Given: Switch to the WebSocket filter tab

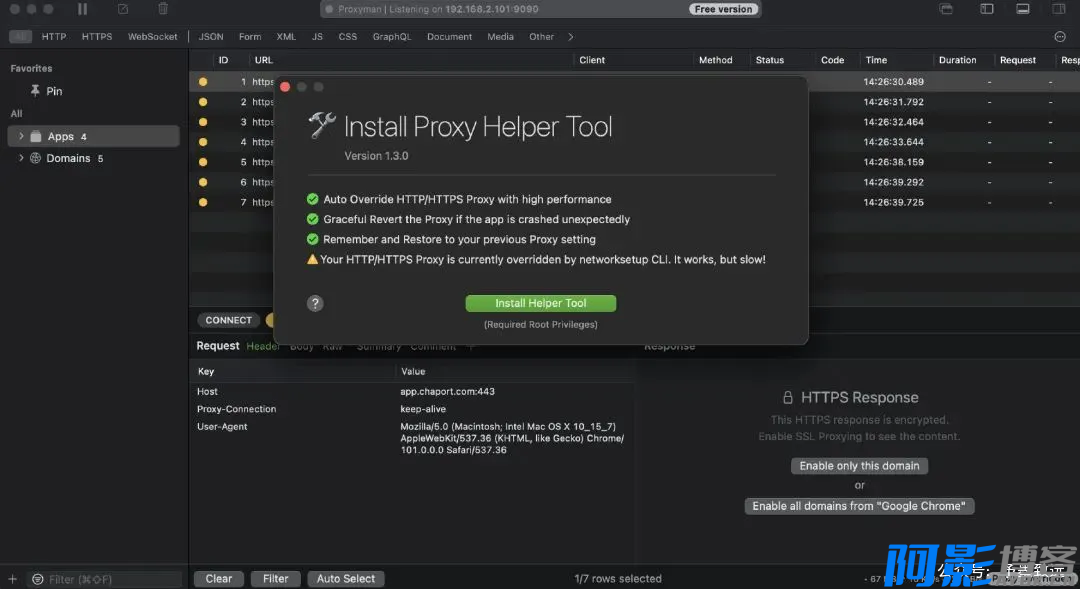Looking at the screenshot, I should pos(152,37).
